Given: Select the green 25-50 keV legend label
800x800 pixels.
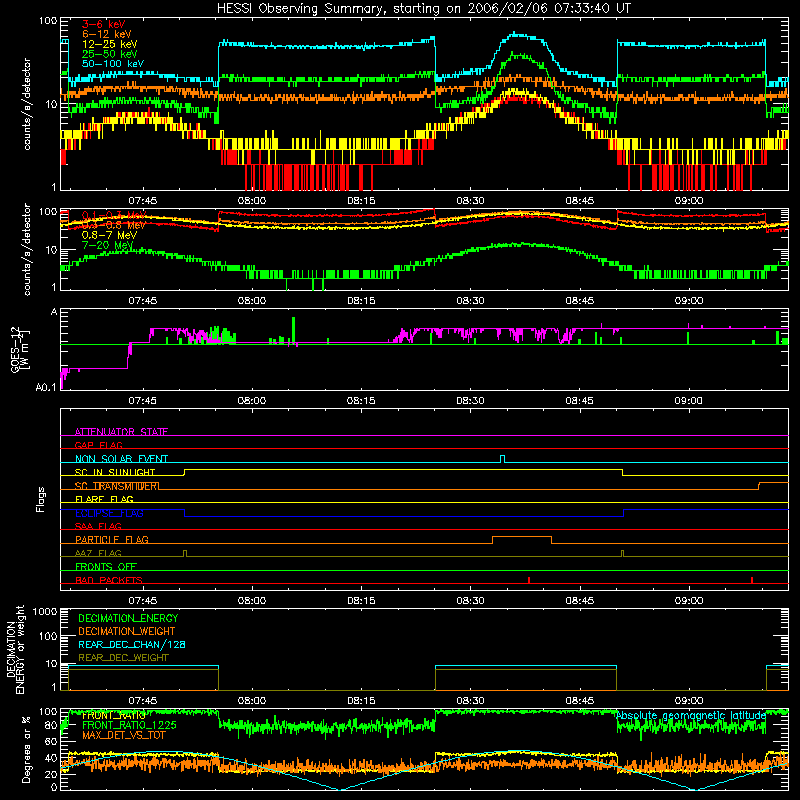Looking at the screenshot, I should (110, 54).
